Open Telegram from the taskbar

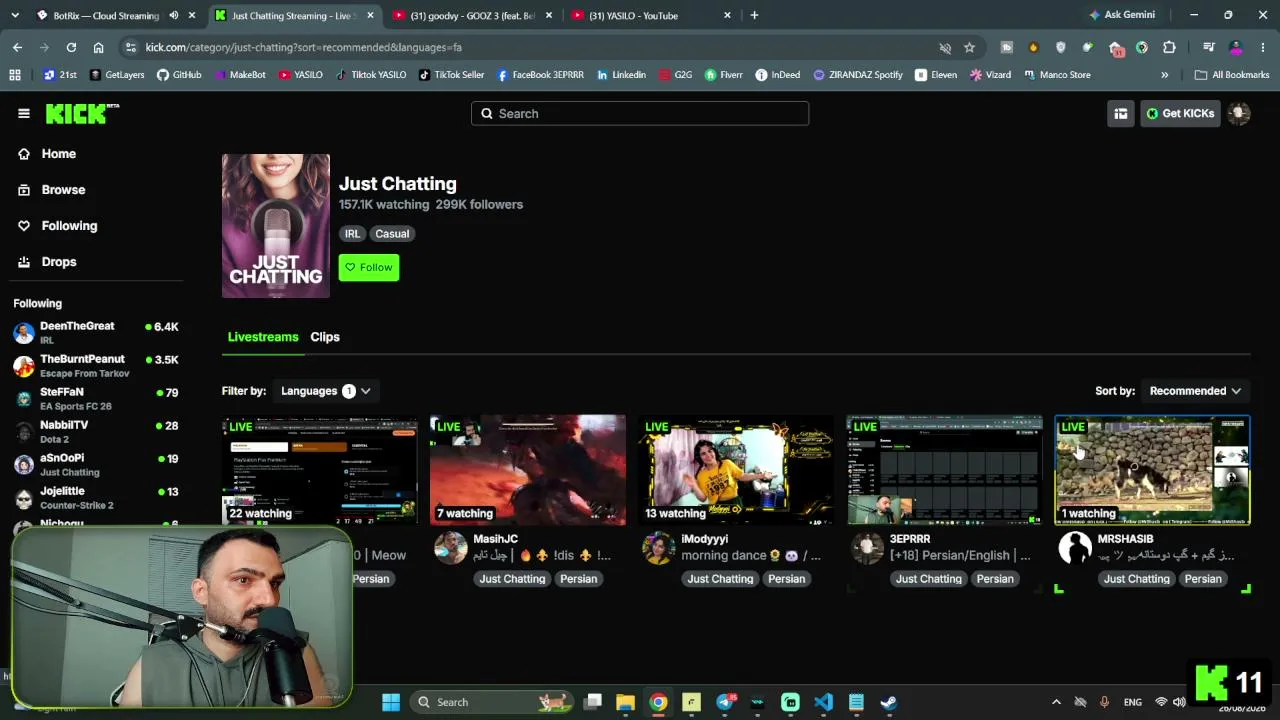[x=725, y=702]
